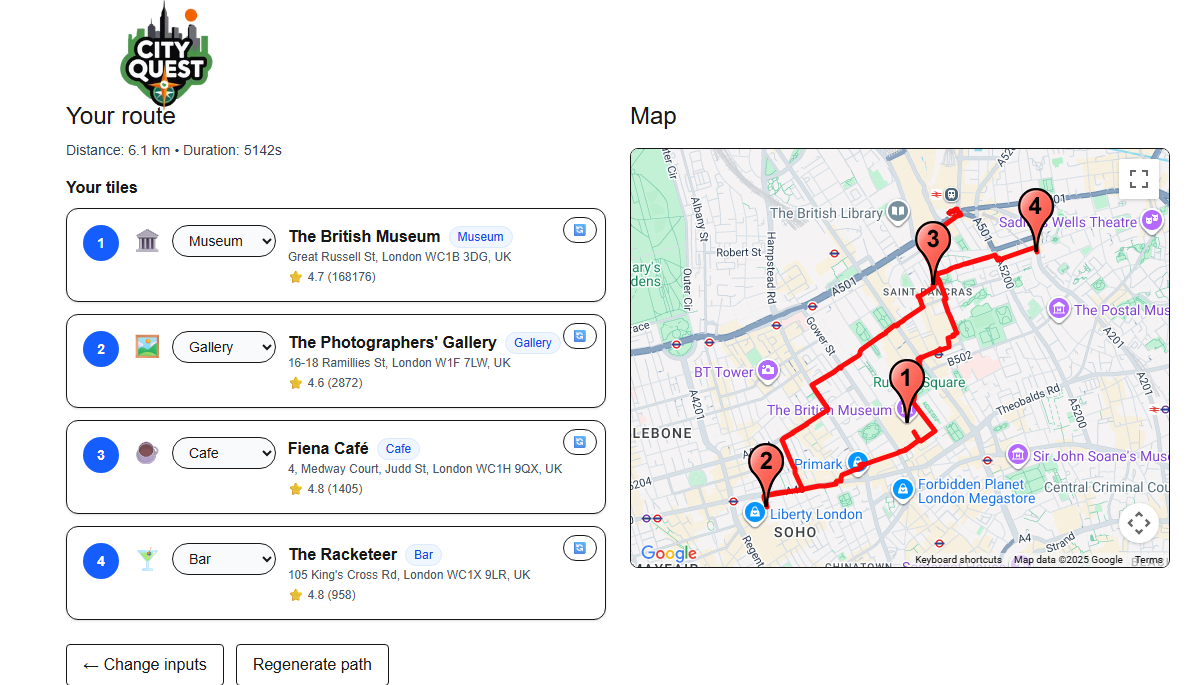Click the Liberty London shopping icon on map
Viewport: 1203px width, 685px height.
755,513
